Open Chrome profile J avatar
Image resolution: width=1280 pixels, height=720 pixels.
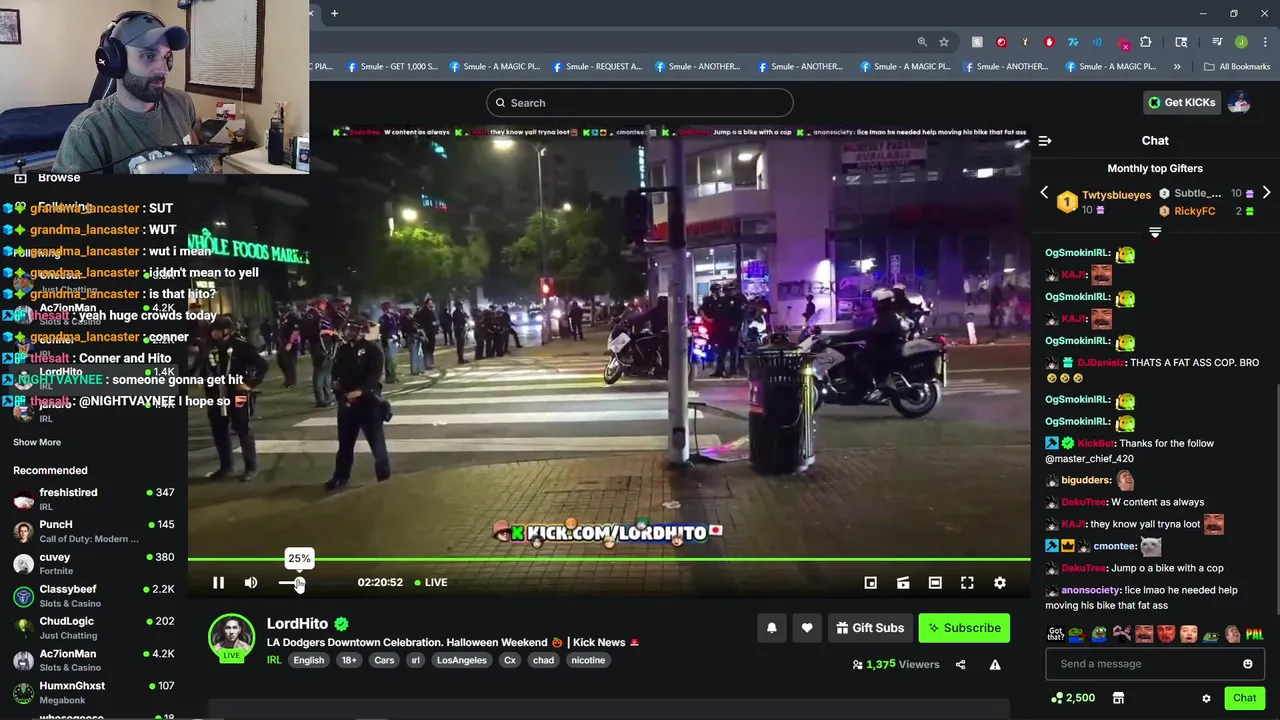[1241, 42]
